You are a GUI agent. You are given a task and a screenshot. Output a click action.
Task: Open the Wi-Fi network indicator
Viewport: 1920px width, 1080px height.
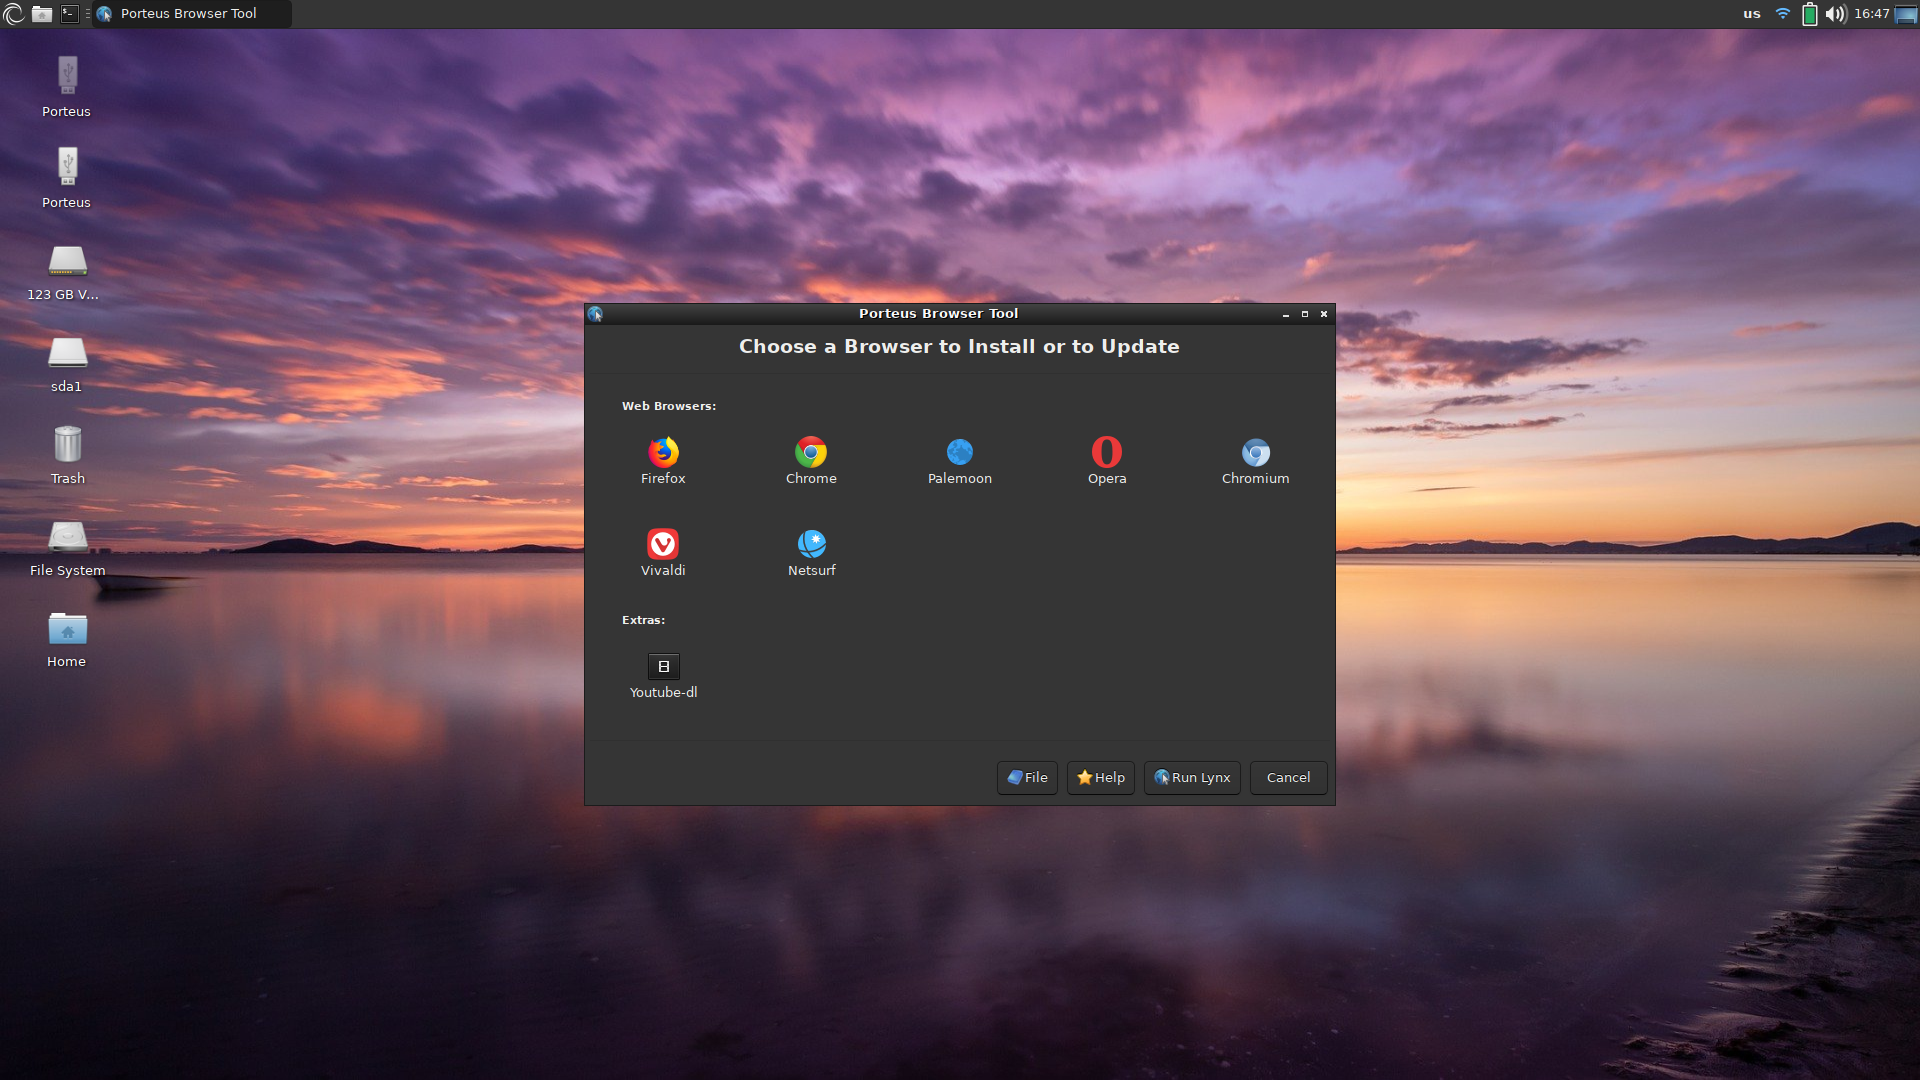(1782, 14)
